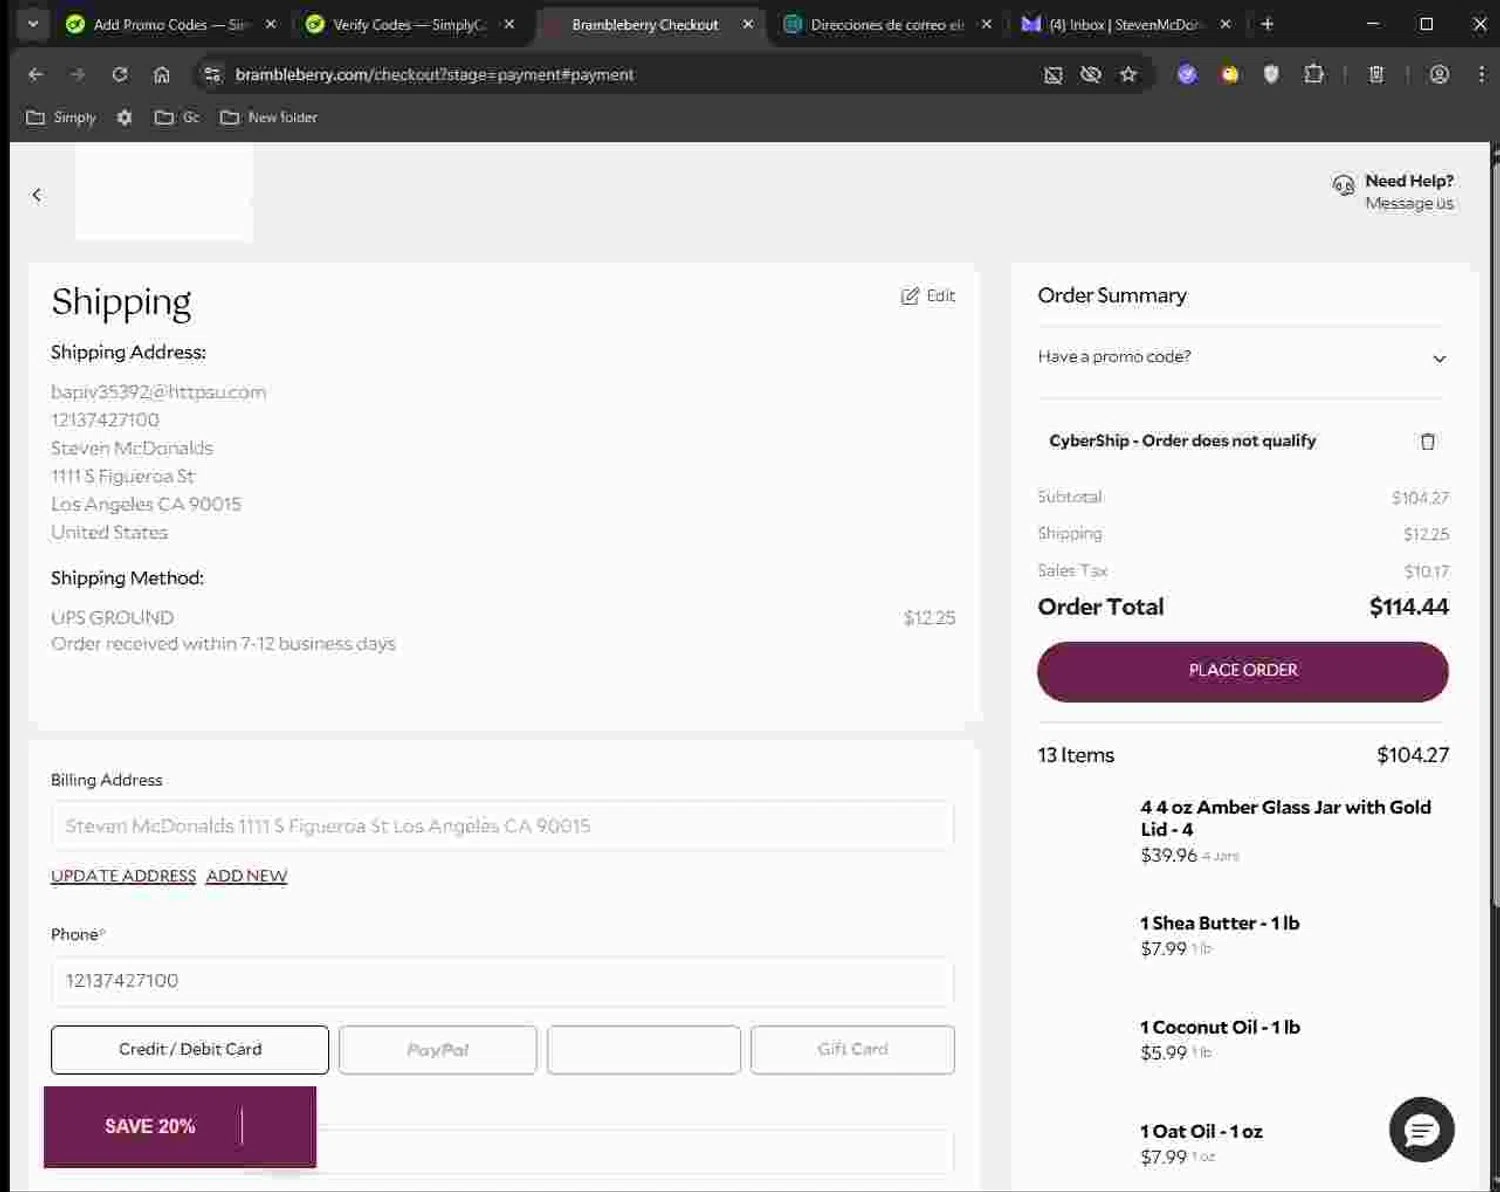This screenshot has height=1192, width=1500.
Task: Click the PLACE ORDER button
Action: coord(1242,671)
